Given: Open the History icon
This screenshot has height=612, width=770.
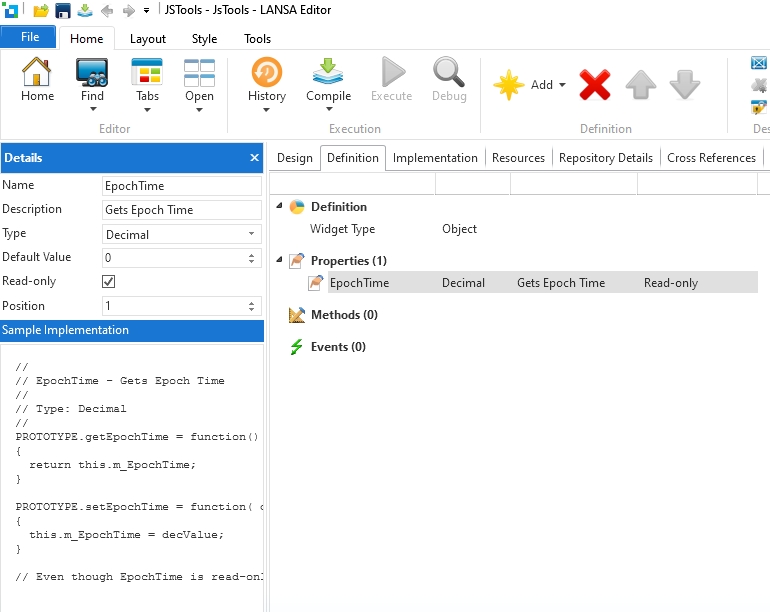Looking at the screenshot, I should click(267, 72).
